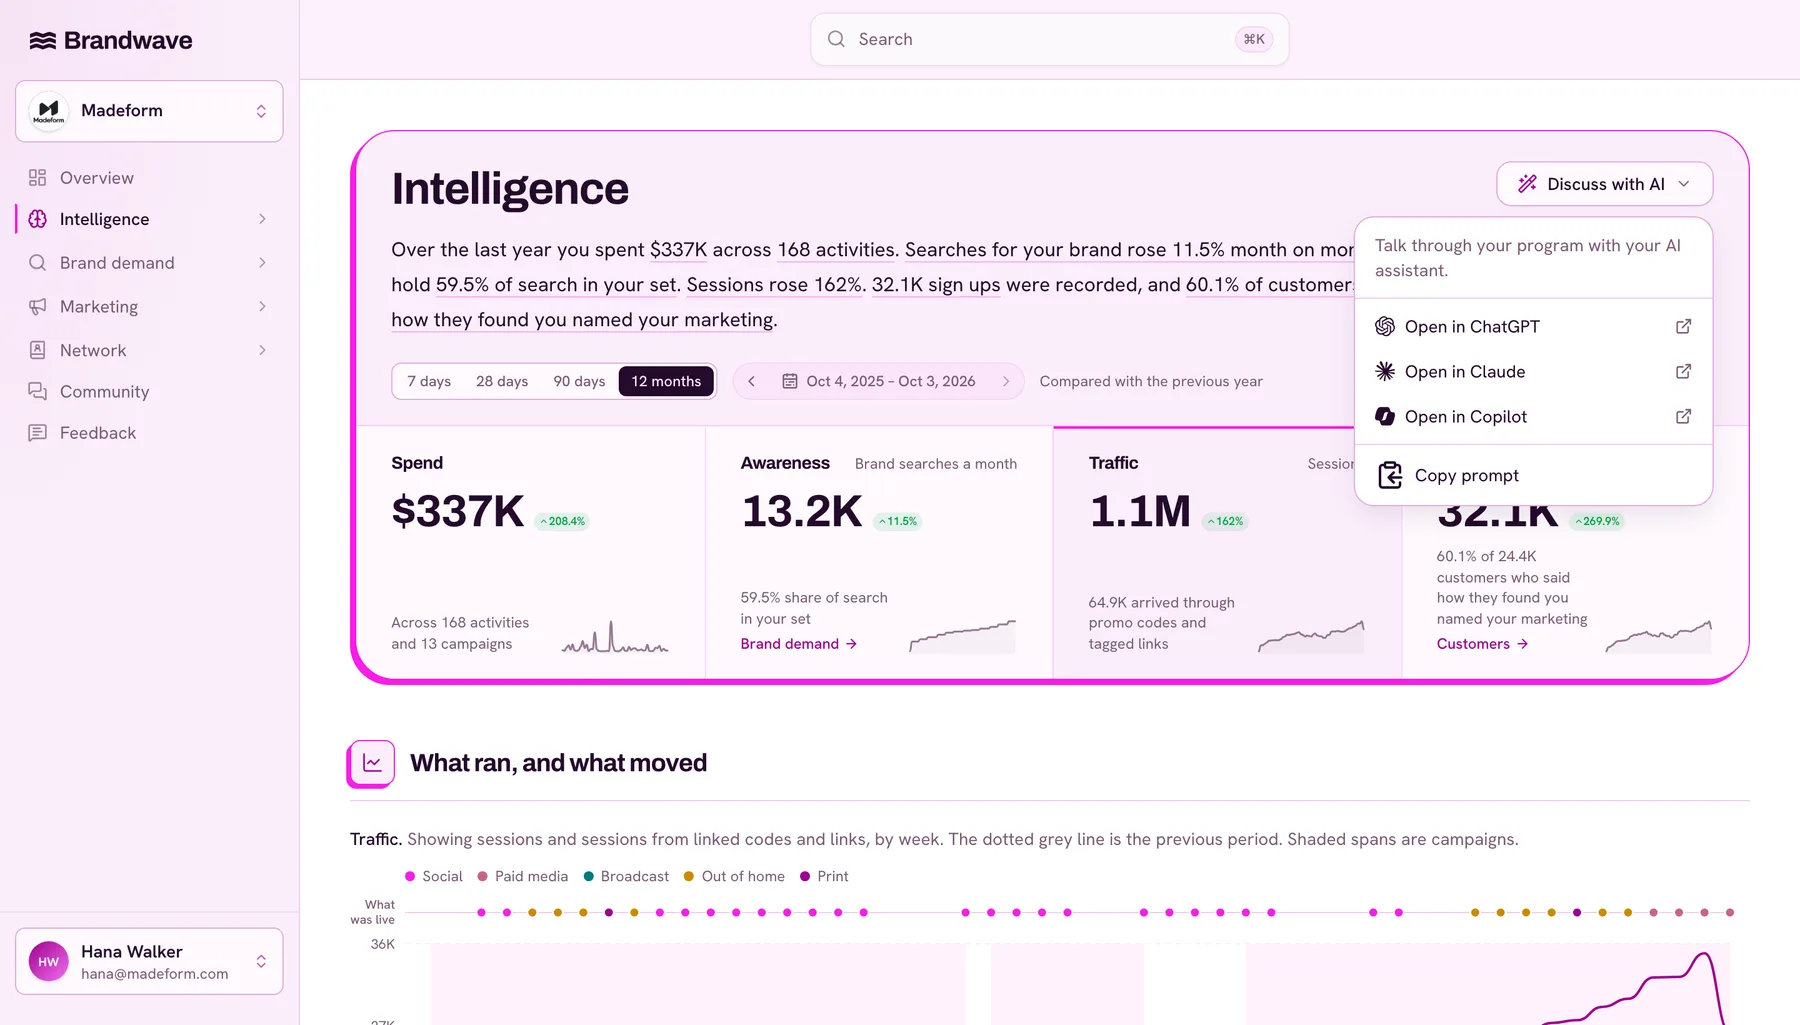Open Hana Walker account menu
Image resolution: width=1800 pixels, height=1025 pixels.
[149, 962]
